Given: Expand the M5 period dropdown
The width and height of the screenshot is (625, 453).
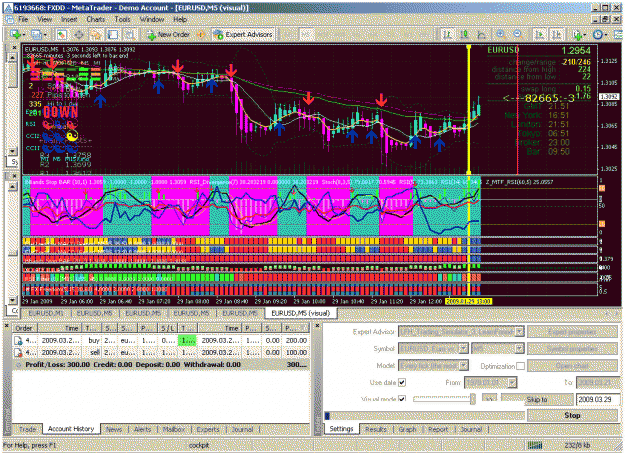Looking at the screenshot, I should coord(519,349).
